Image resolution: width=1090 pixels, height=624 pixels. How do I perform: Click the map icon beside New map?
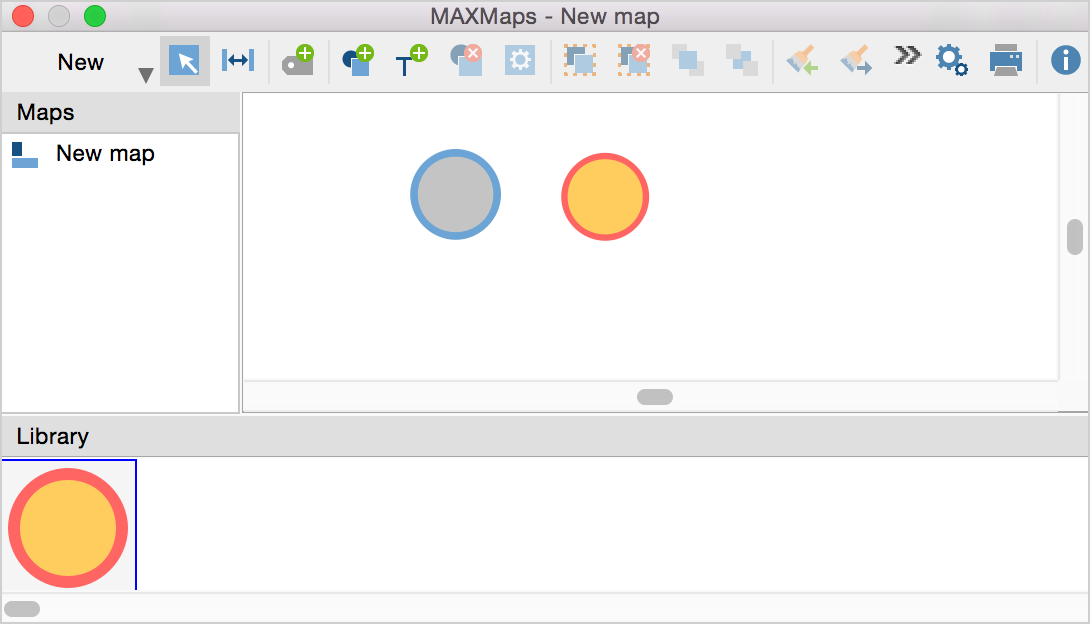tap(25, 155)
